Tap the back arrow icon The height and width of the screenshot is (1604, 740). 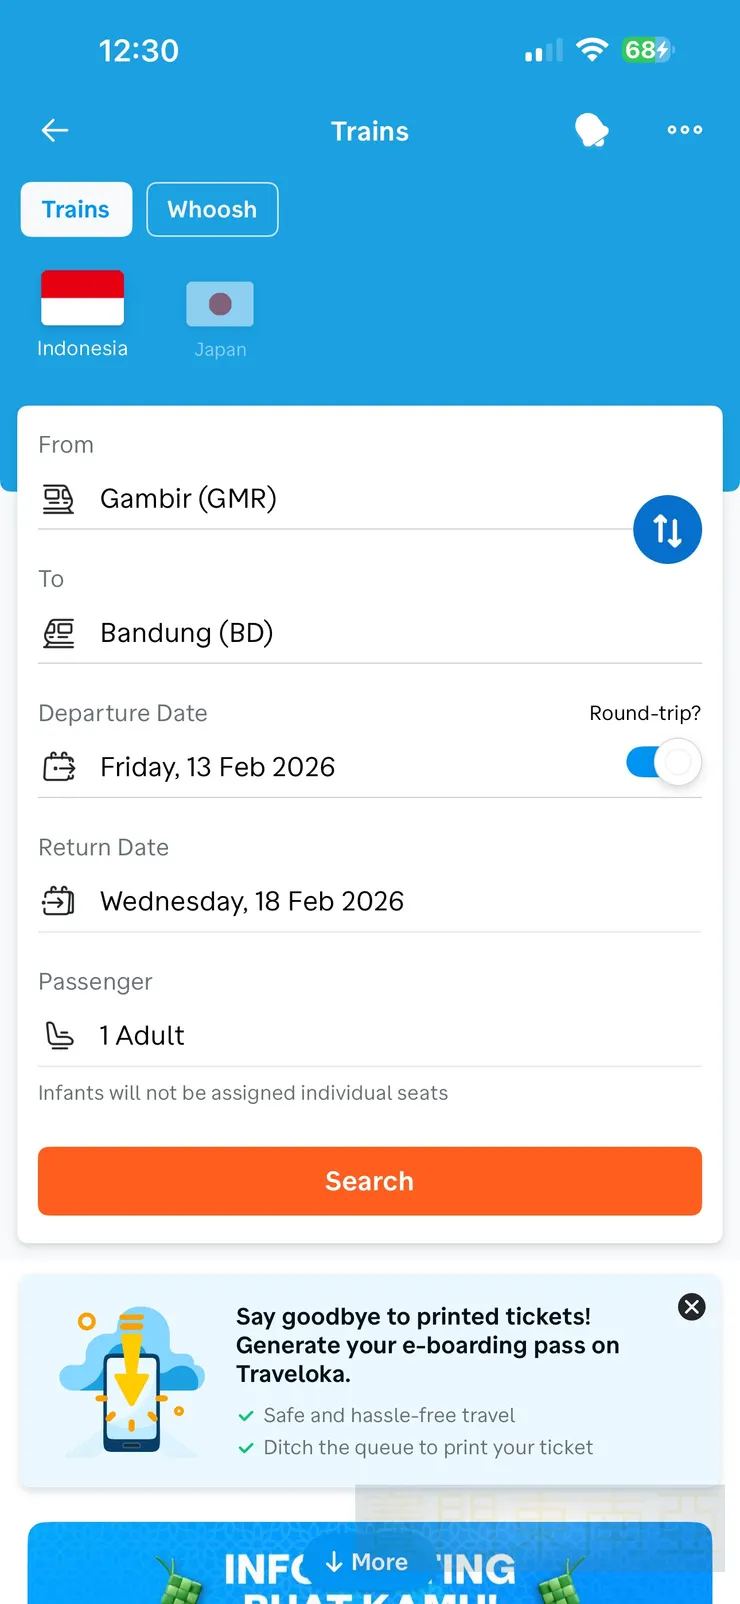[55, 130]
